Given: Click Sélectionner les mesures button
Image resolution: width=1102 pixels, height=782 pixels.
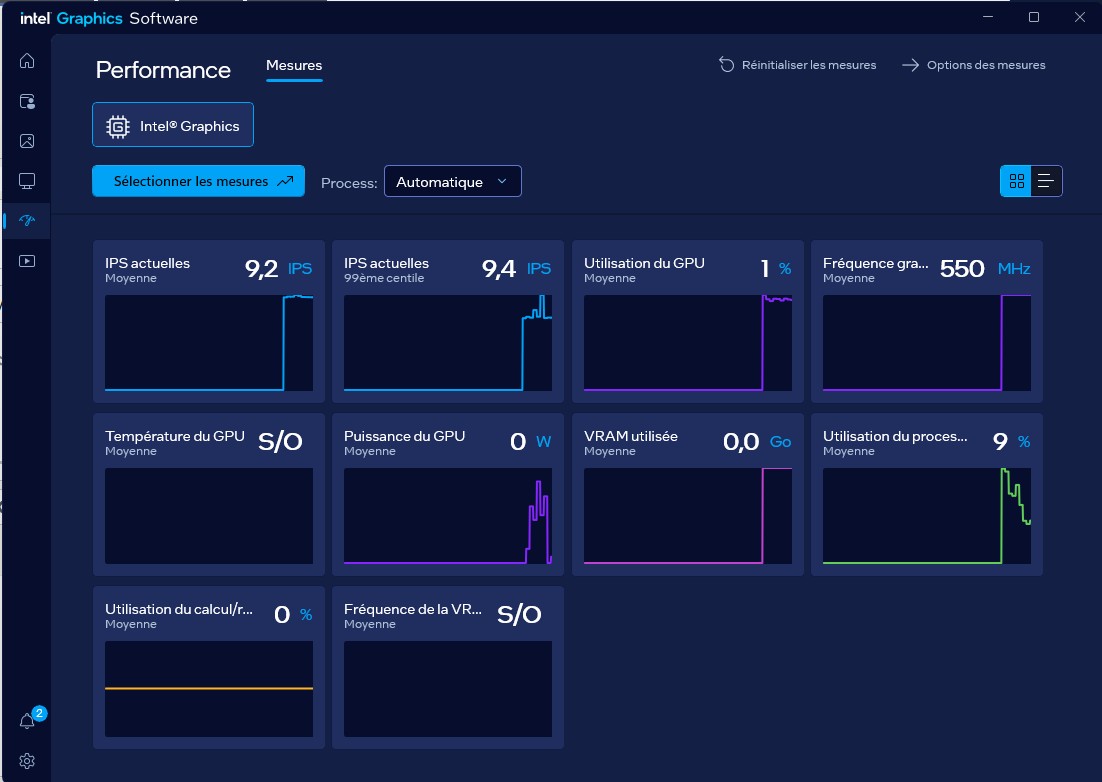Looking at the screenshot, I should pos(198,182).
